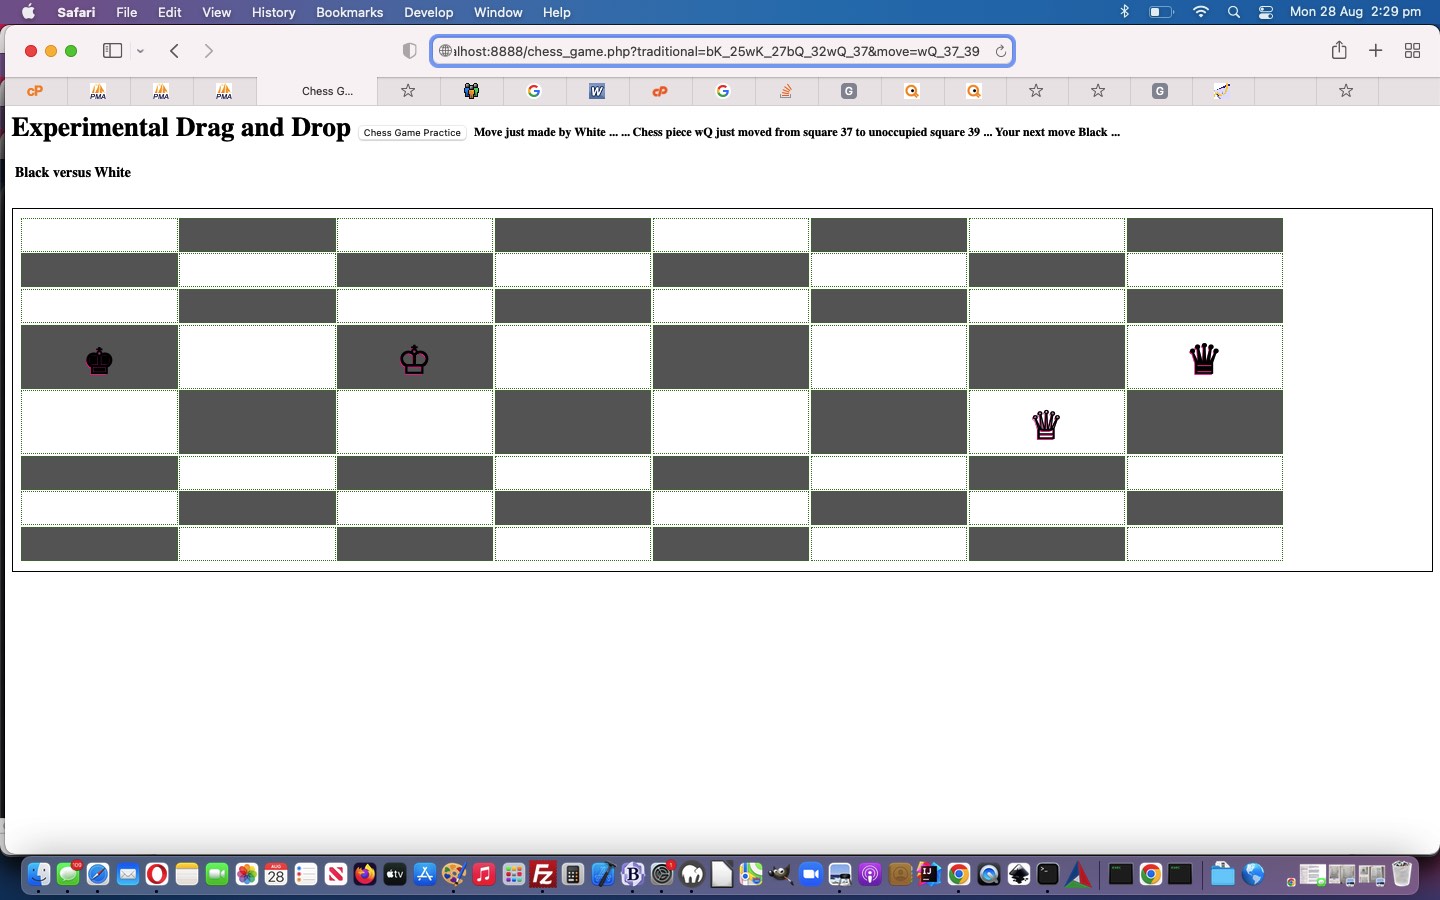Toggle the Safari sidebar
1440x900 pixels.
(x=113, y=51)
